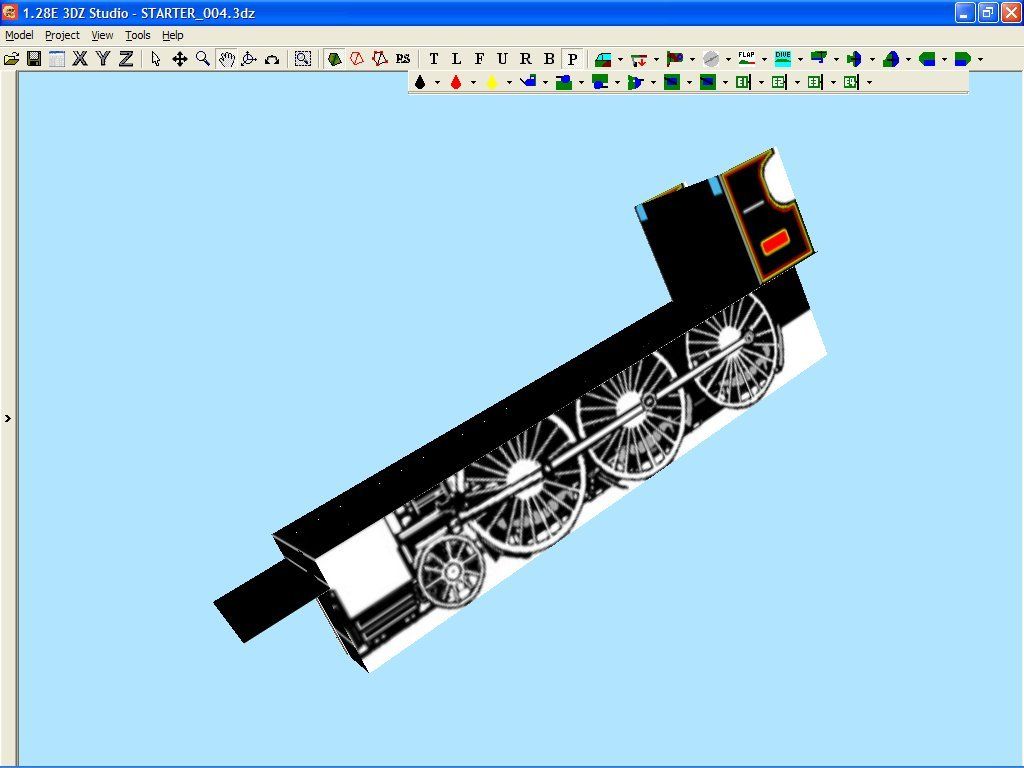Click the right-pointing green tail icon
Viewport: 1024px width, 768px height.
(x=963, y=59)
